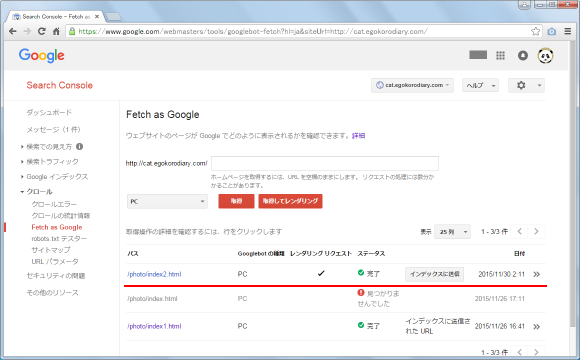Open details arrows for /photo/index1.html row
Image resolution: width=580 pixels, height=360 pixels.
click(537, 326)
